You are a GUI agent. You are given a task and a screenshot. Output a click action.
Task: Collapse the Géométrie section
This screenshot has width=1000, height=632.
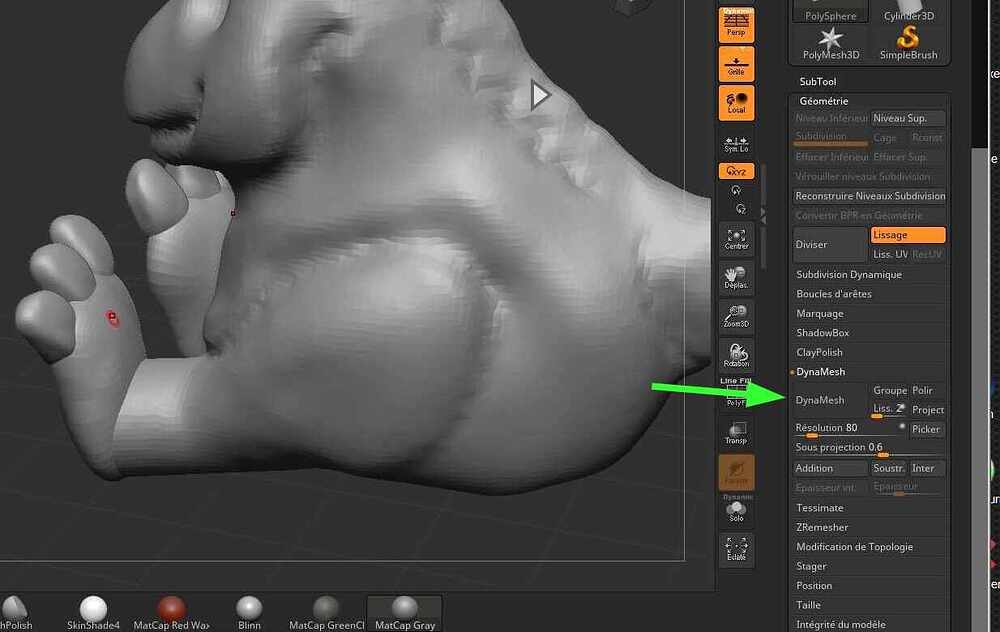click(x=824, y=101)
